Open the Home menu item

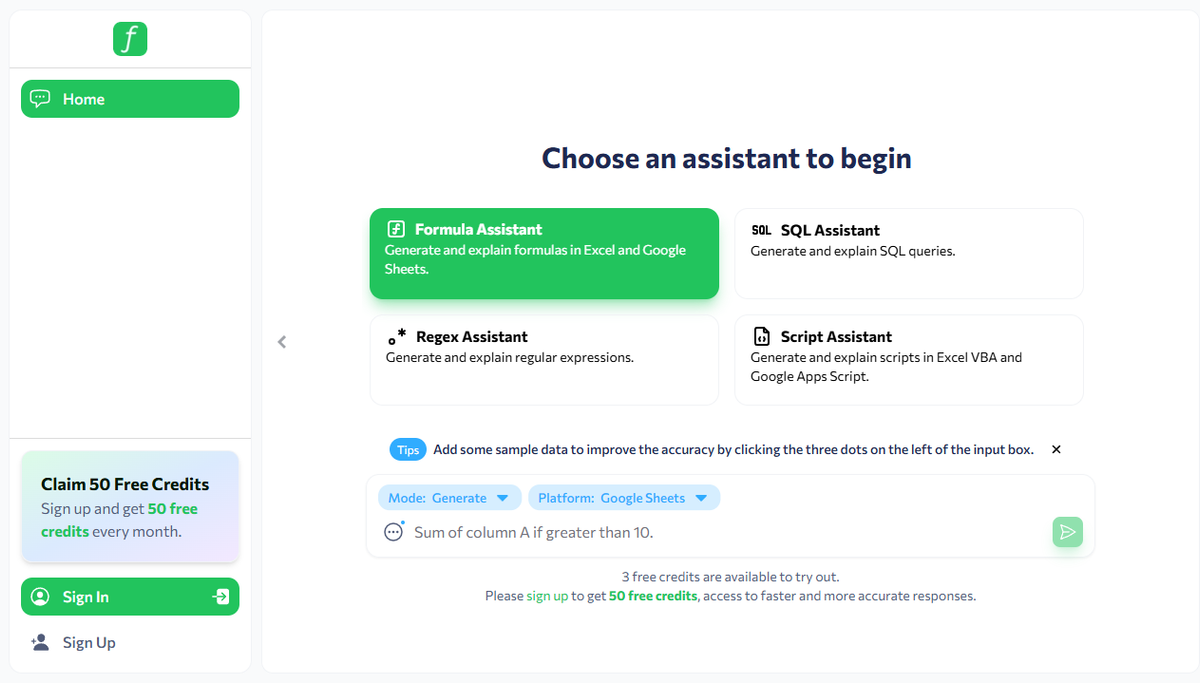[x=130, y=99]
